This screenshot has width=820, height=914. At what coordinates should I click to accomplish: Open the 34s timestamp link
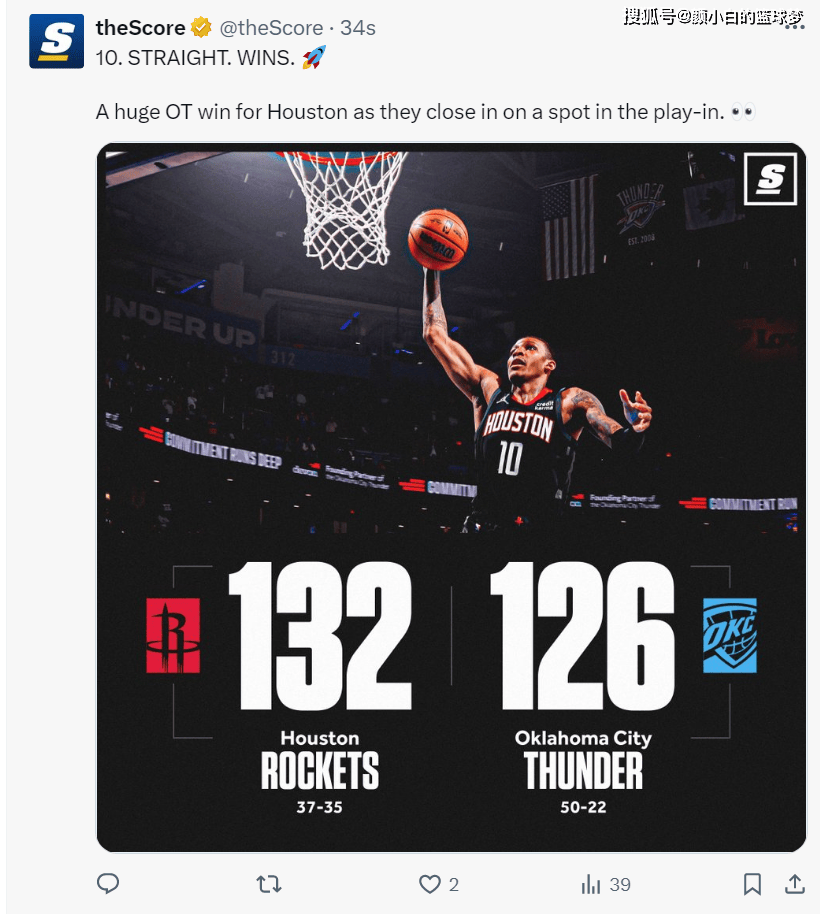click(358, 27)
